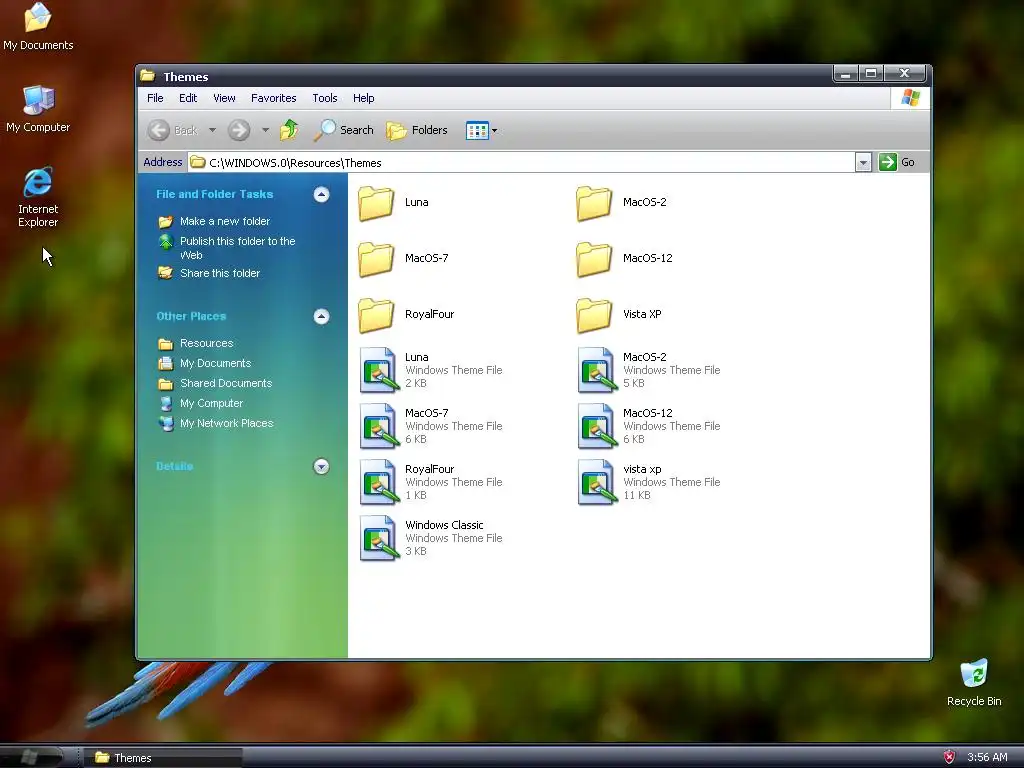Screen dimensions: 1024x768
Task: Click Publish this folder to the Web
Action: pyautogui.click(x=238, y=248)
